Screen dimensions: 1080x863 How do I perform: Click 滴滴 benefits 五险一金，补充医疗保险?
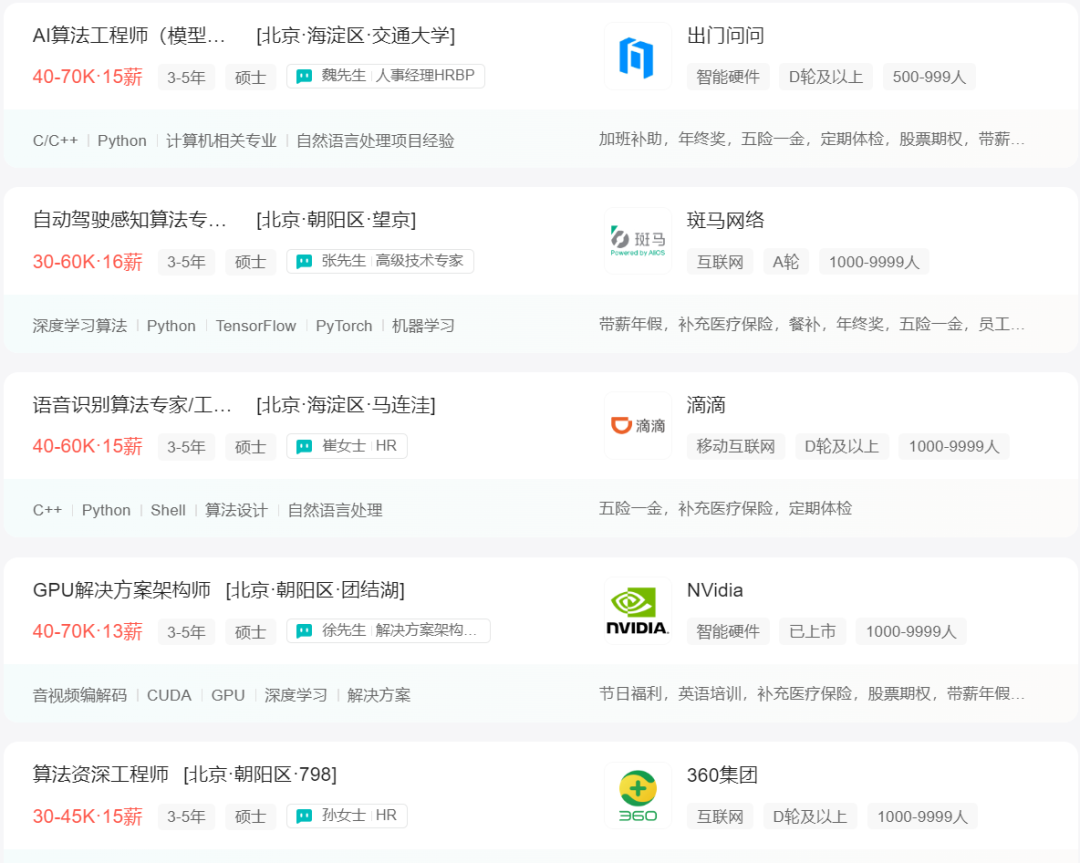[725, 508]
